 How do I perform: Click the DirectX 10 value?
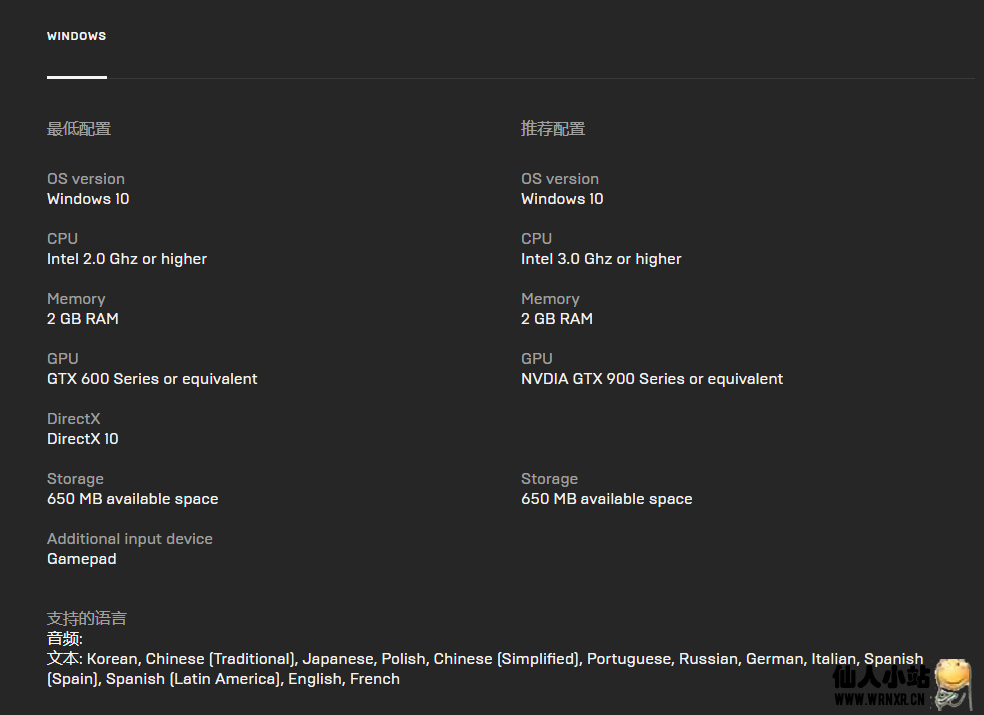click(x=82, y=439)
